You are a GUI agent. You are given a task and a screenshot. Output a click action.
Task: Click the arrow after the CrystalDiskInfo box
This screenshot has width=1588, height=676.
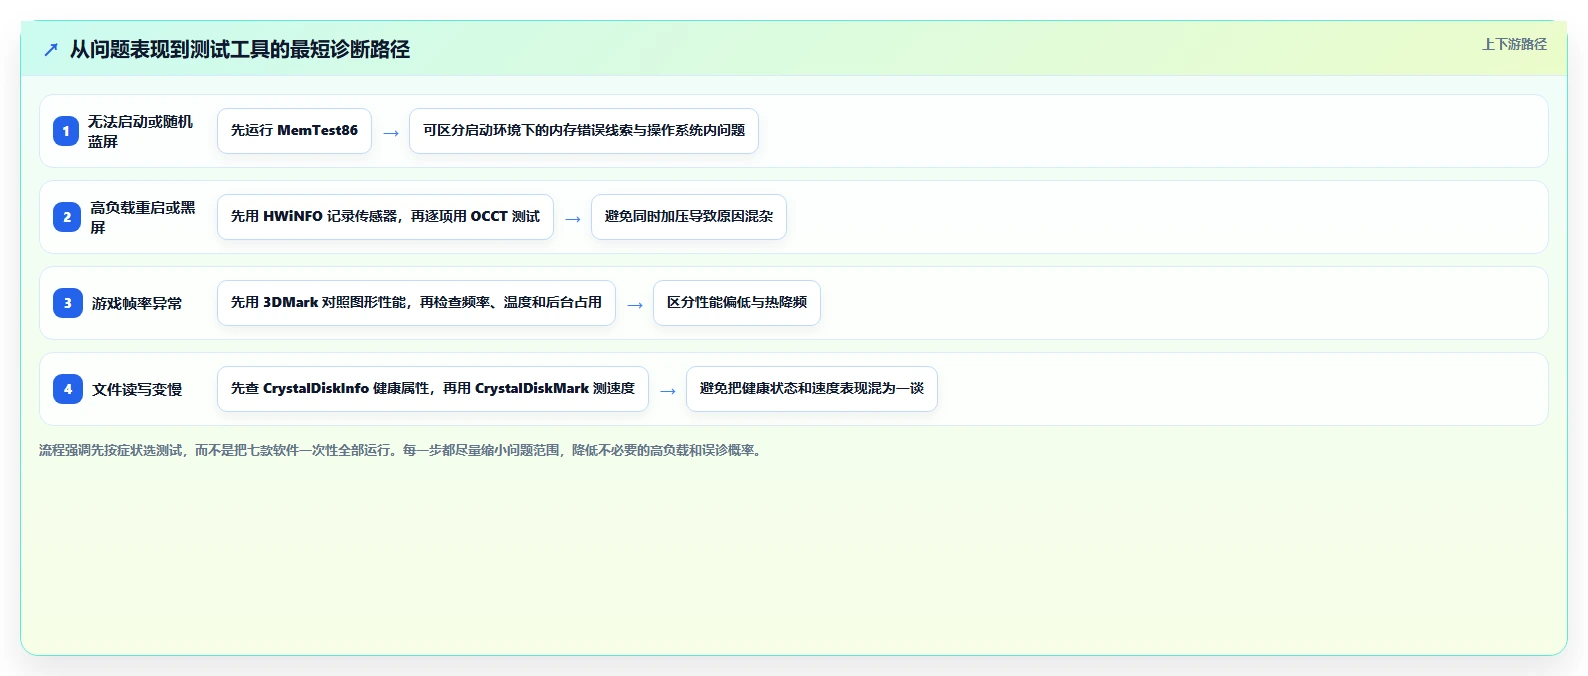tap(668, 391)
